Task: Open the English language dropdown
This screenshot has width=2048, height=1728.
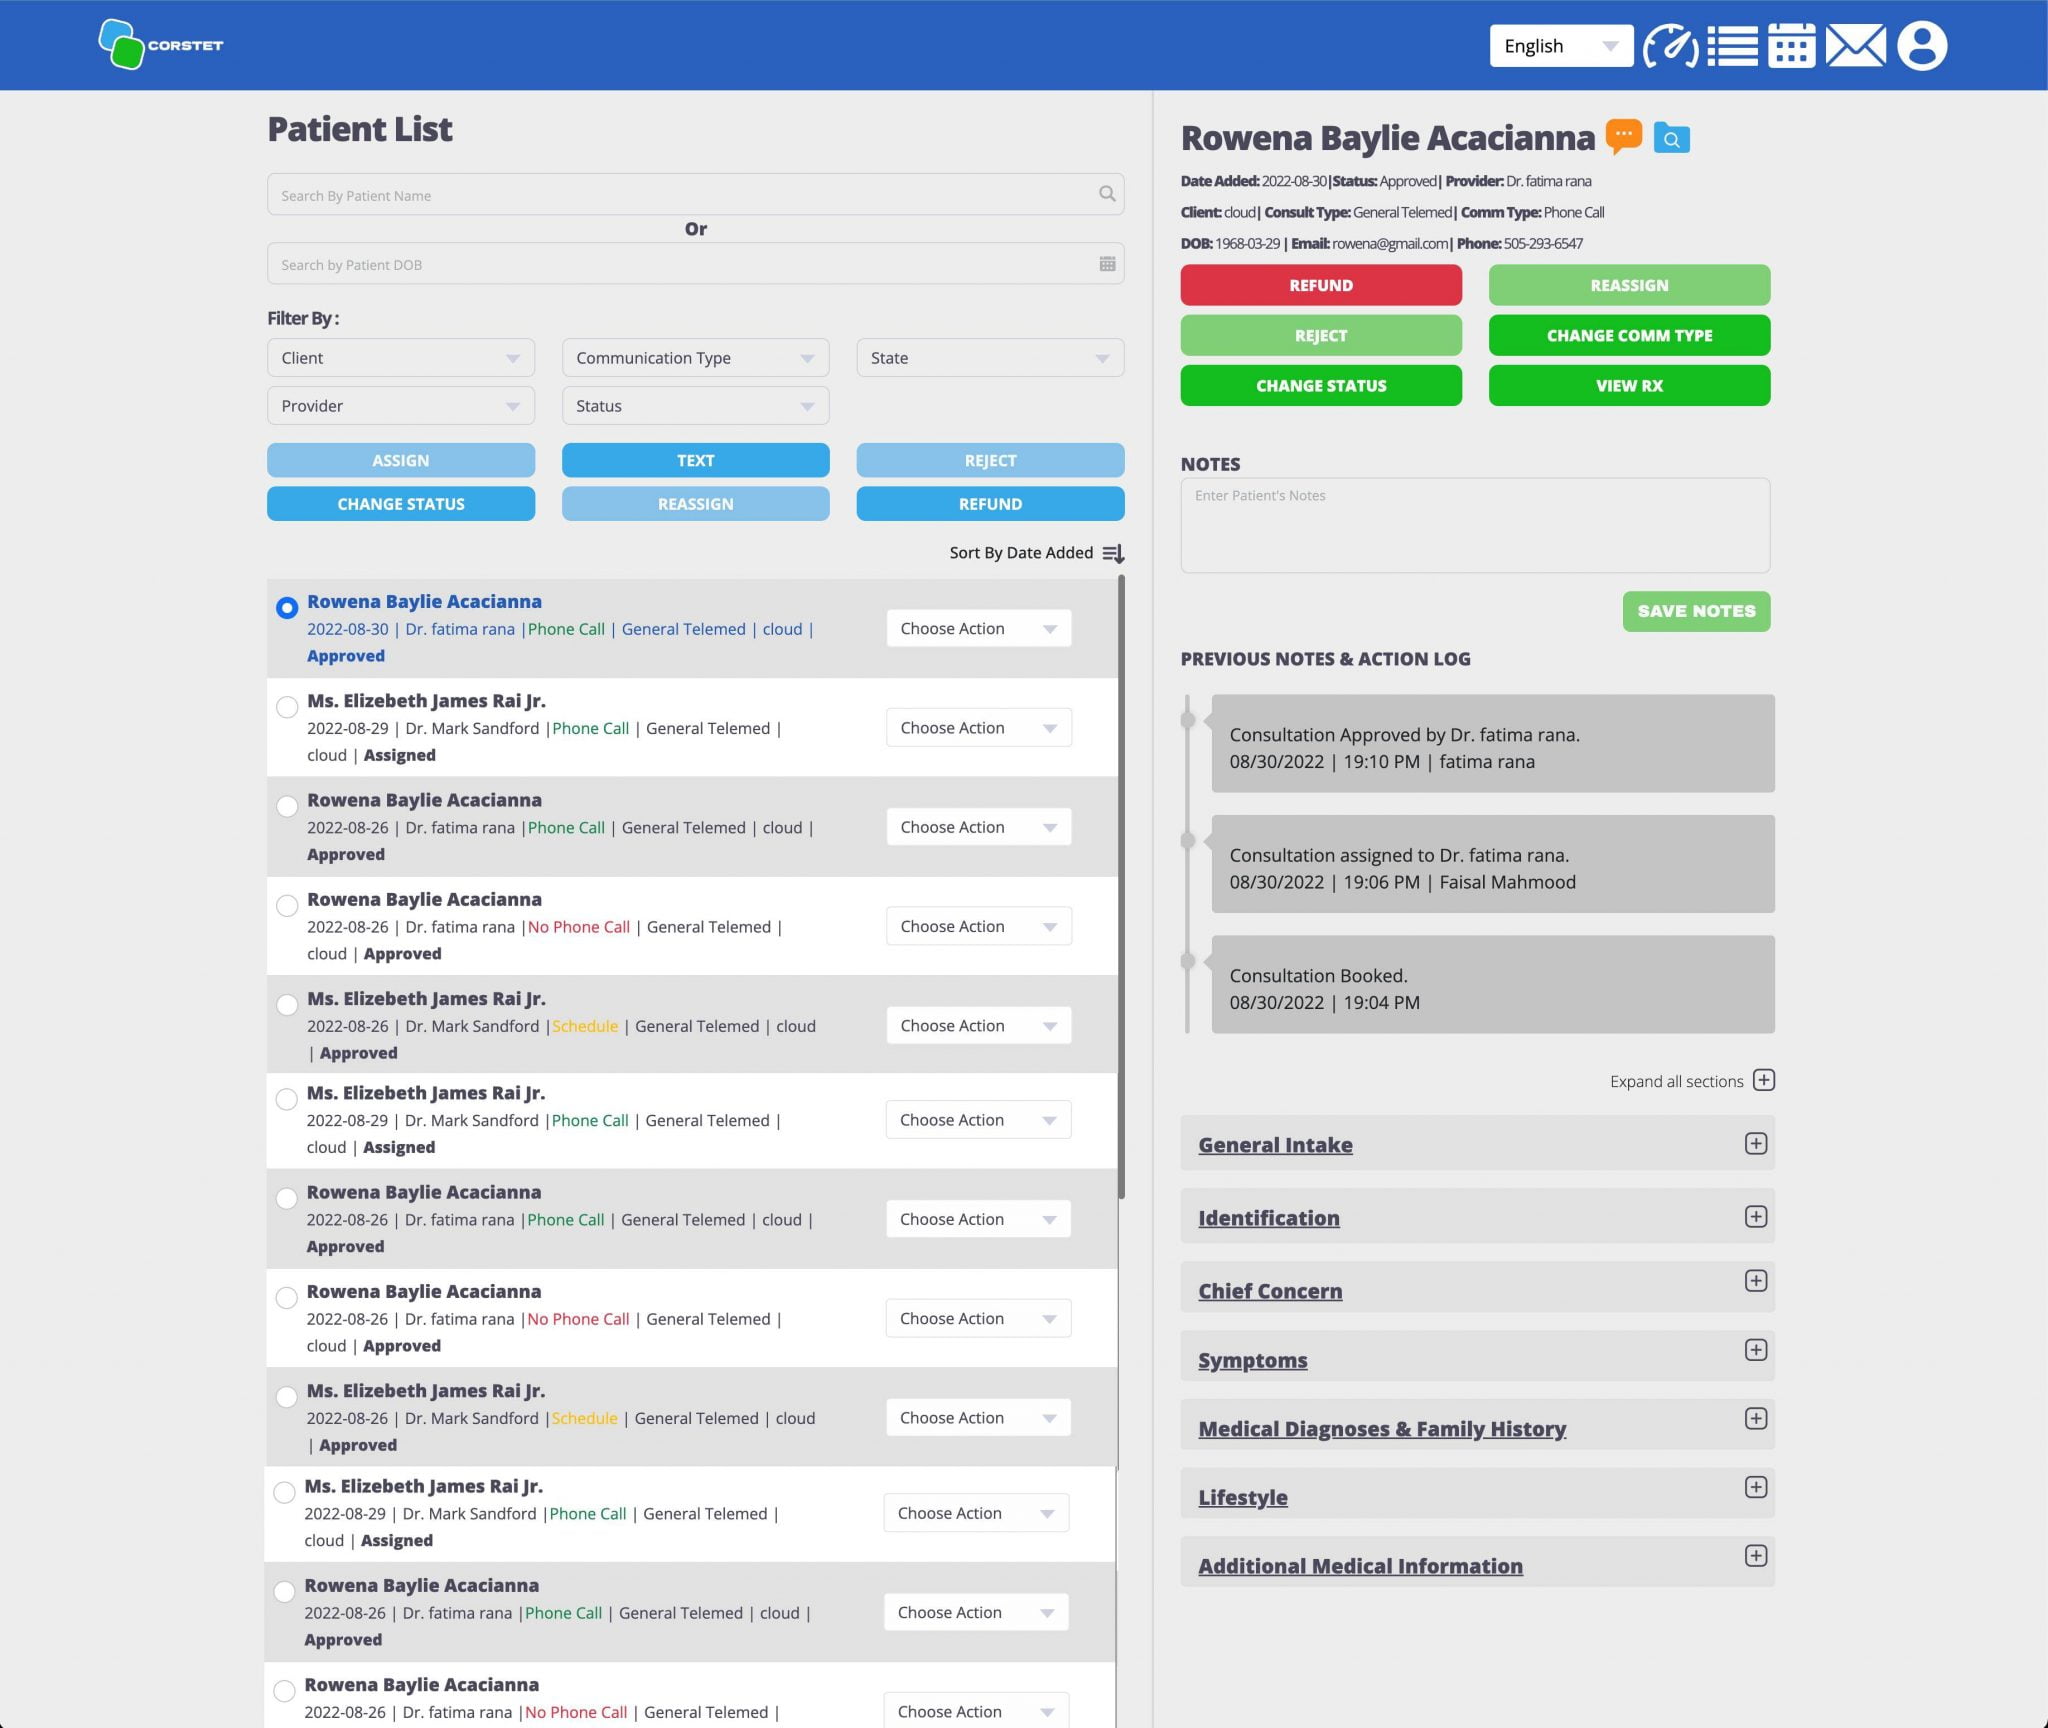Action: [x=1560, y=46]
